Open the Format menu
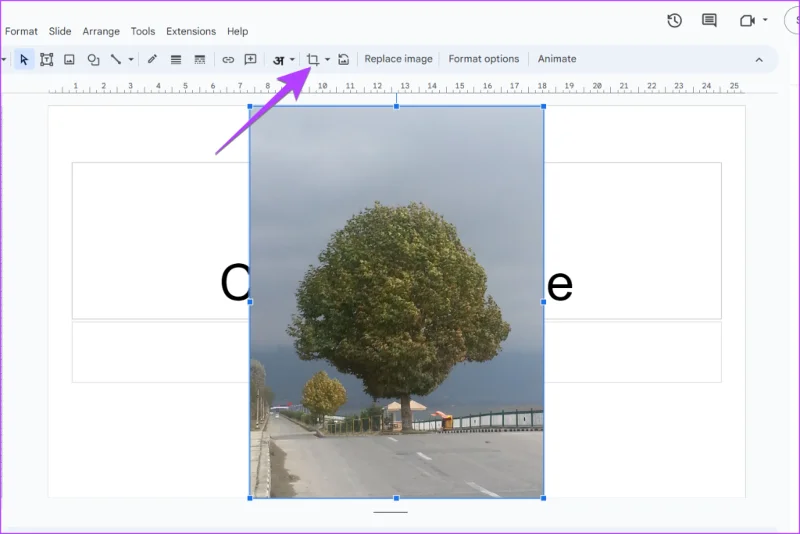The width and height of the screenshot is (800, 534). (x=21, y=31)
